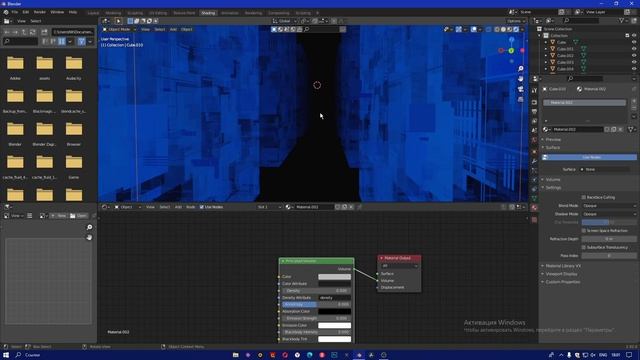This screenshot has width=640, height=360.
Task: Click file browser refresh icon
Action: tap(33, 32)
